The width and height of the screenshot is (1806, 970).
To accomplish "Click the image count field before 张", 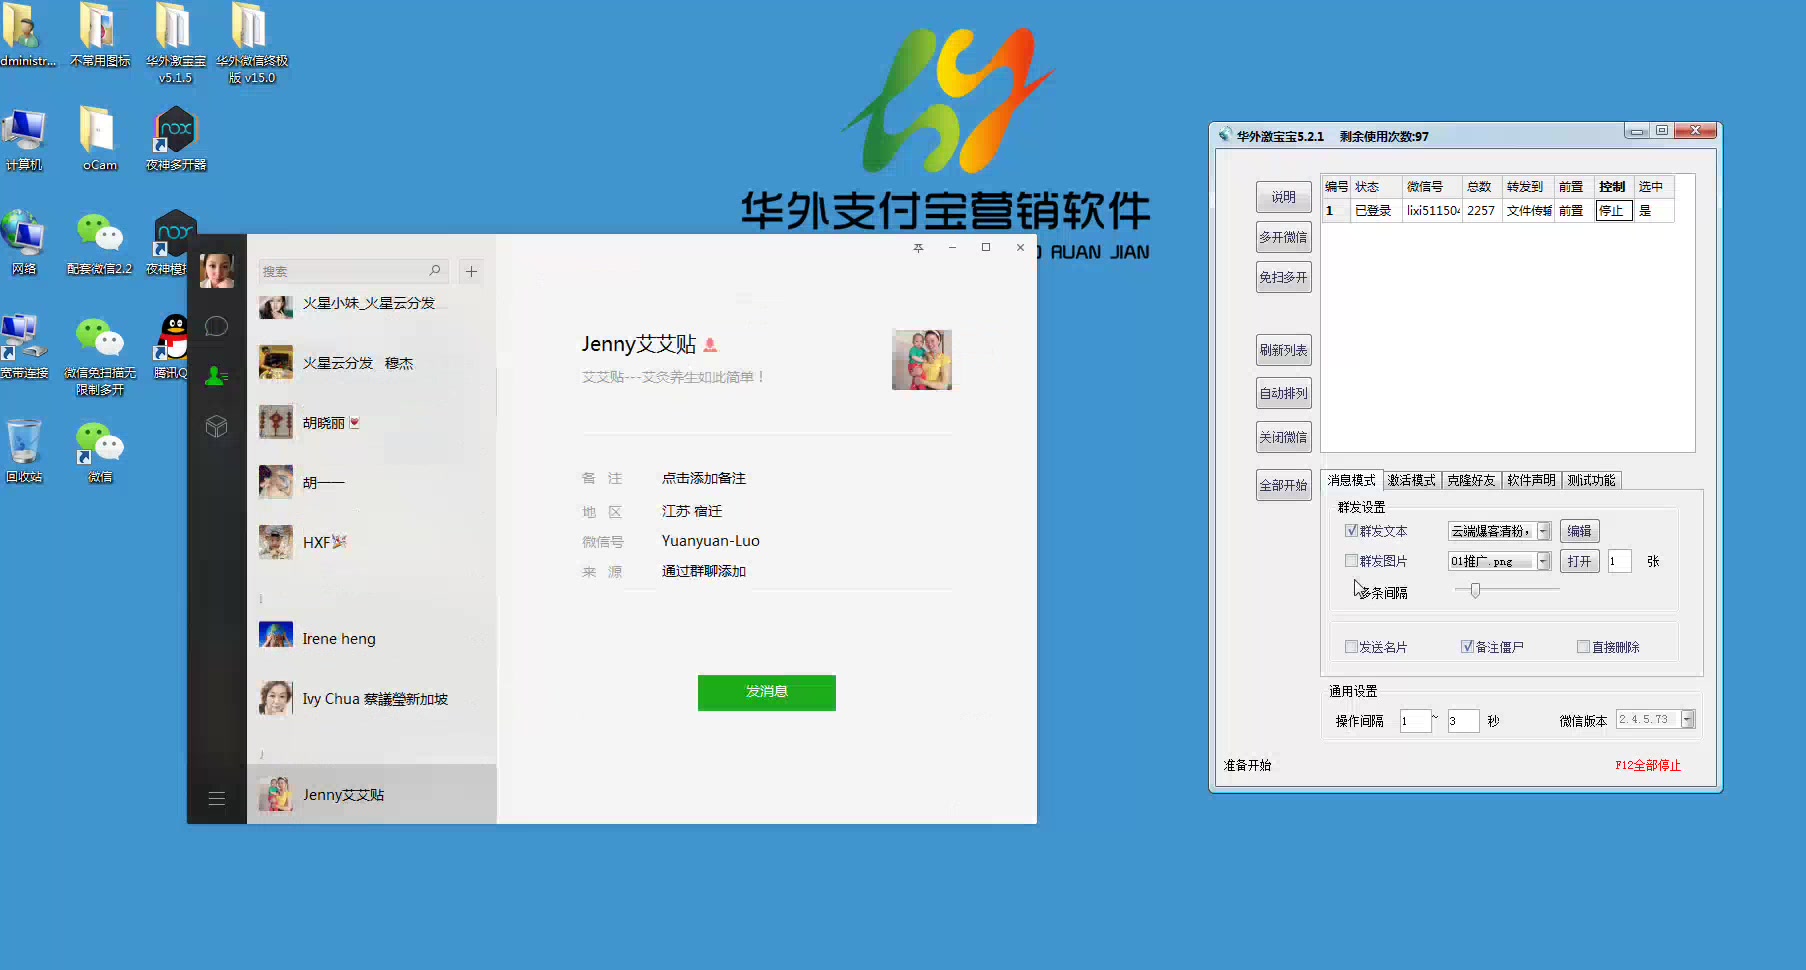I will pos(1619,561).
